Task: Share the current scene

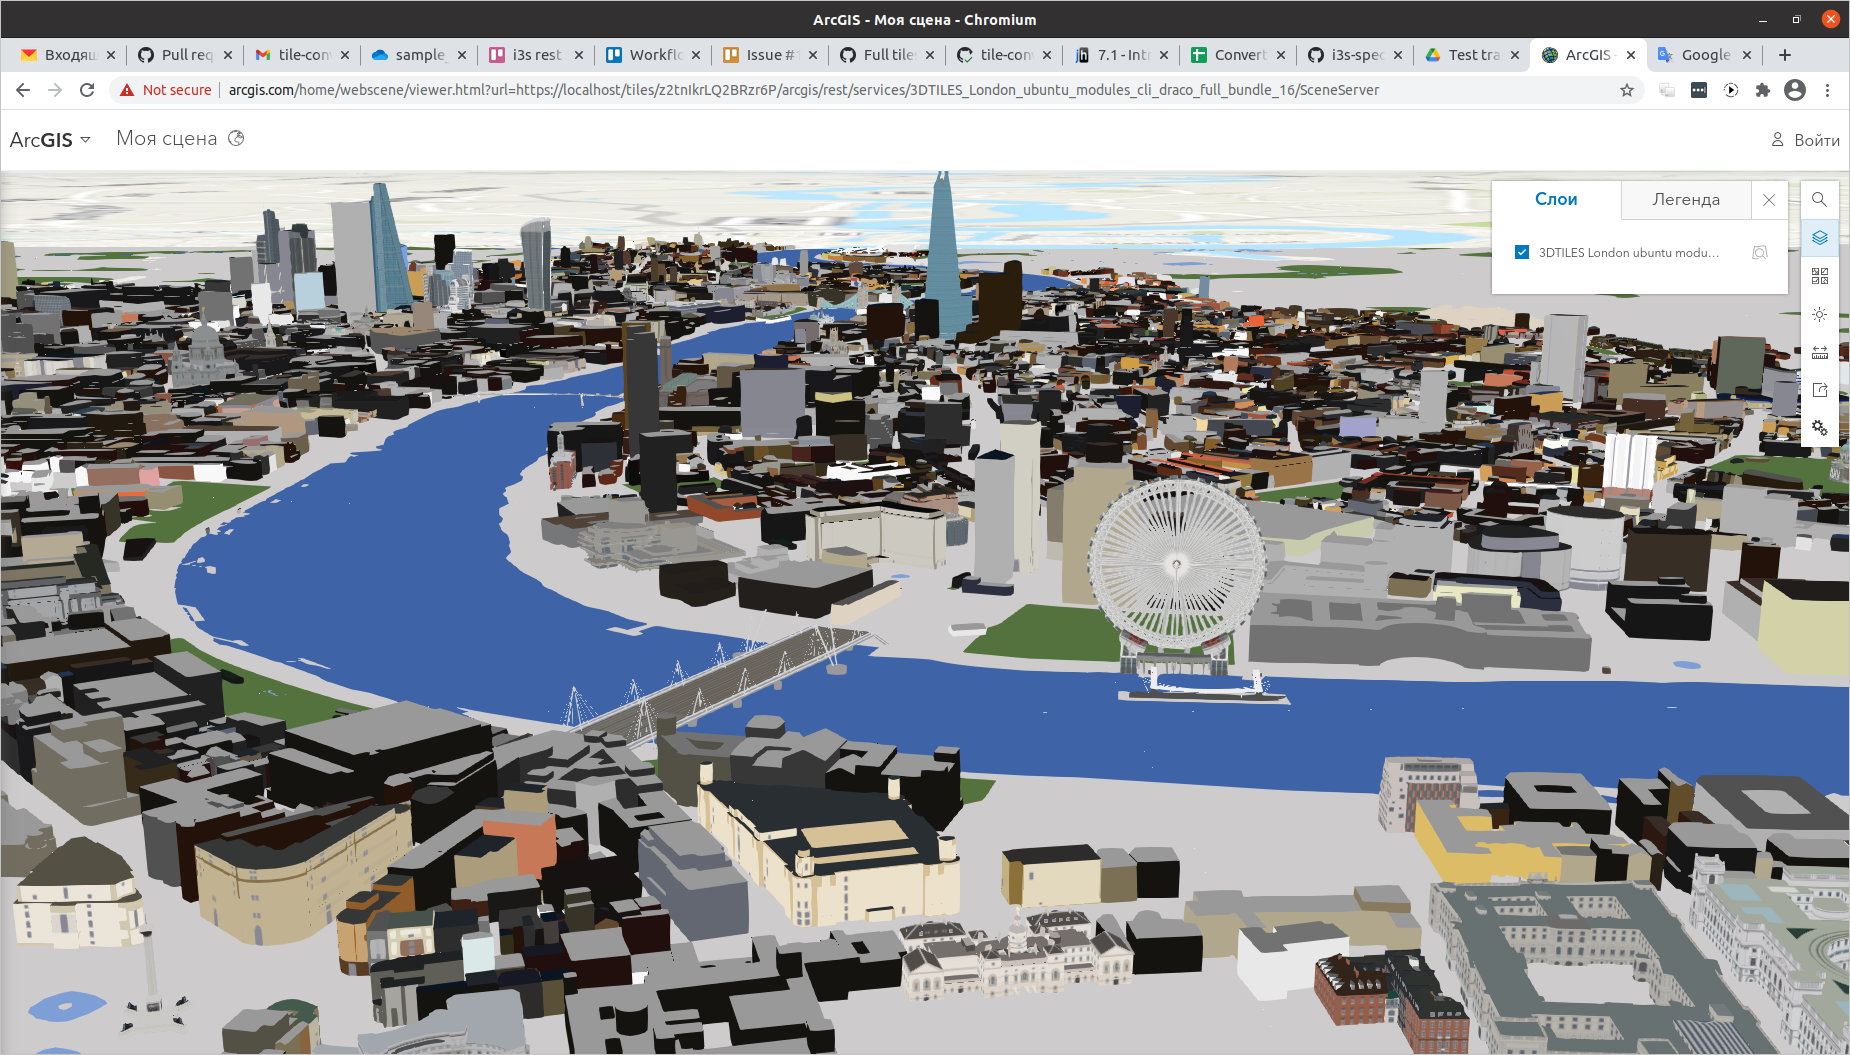Action: (1820, 390)
